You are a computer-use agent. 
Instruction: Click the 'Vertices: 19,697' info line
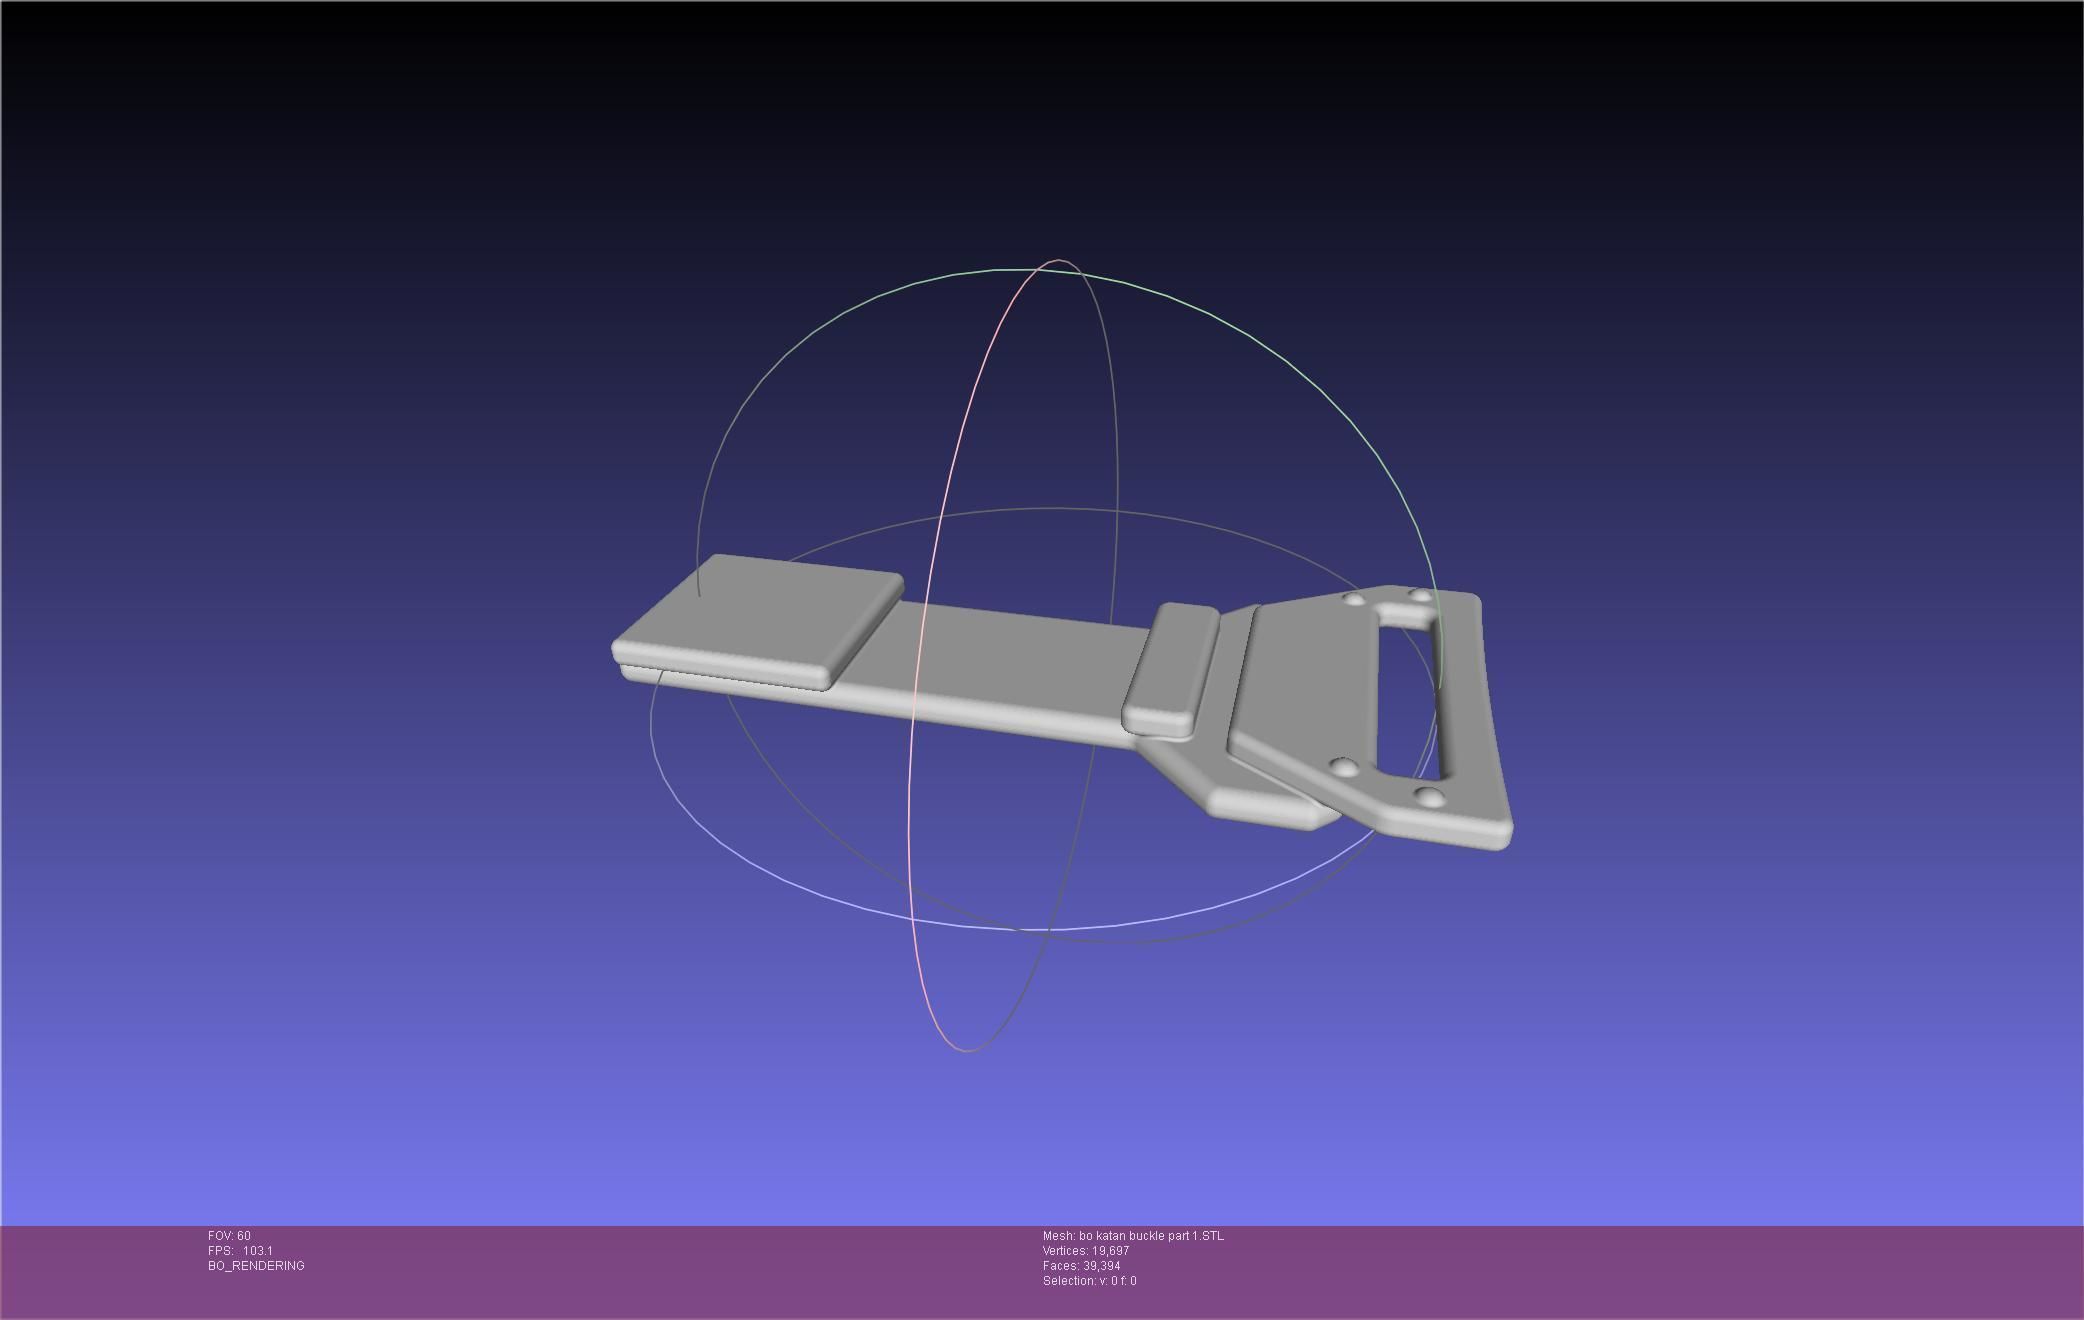(1086, 1251)
